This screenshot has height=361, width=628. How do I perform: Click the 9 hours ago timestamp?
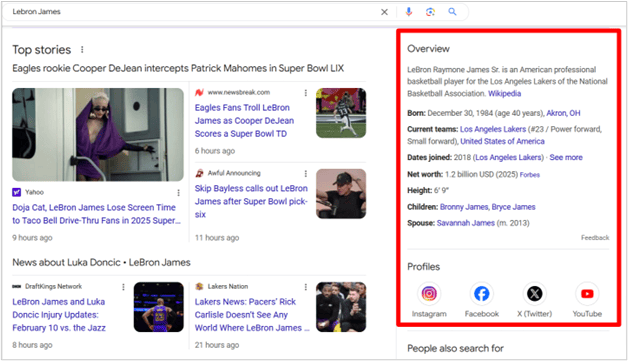click(32, 238)
